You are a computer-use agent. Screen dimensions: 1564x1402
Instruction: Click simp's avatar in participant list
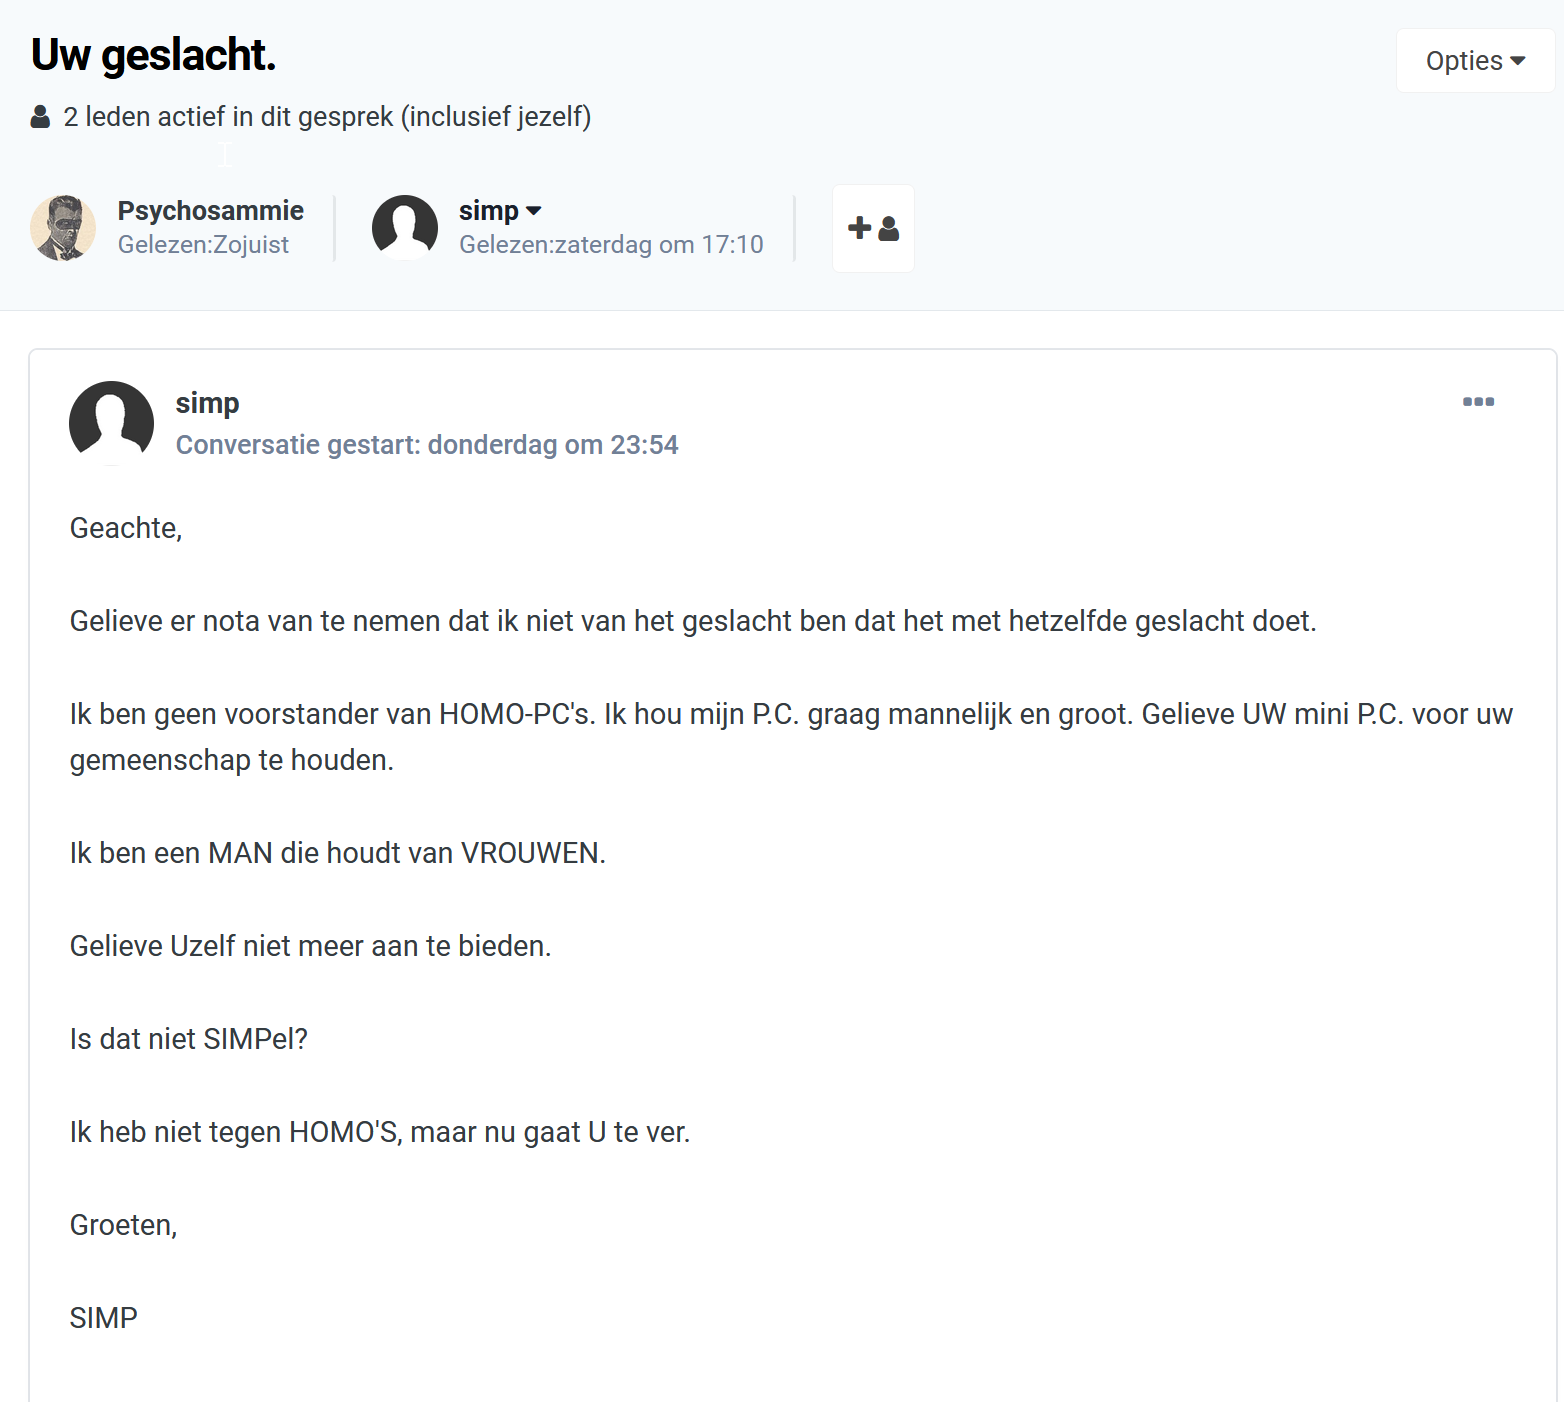pyautogui.click(x=405, y=228)
